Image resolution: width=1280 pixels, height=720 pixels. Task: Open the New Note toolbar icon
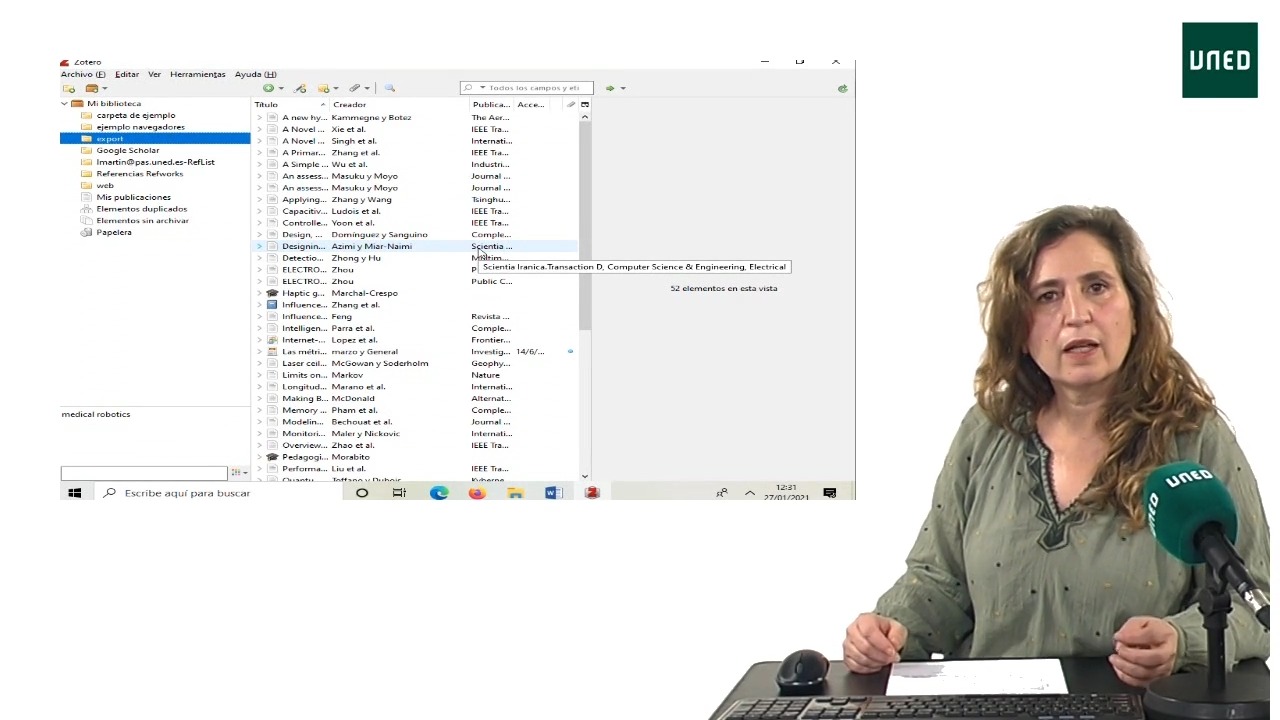tap(323, 88)
